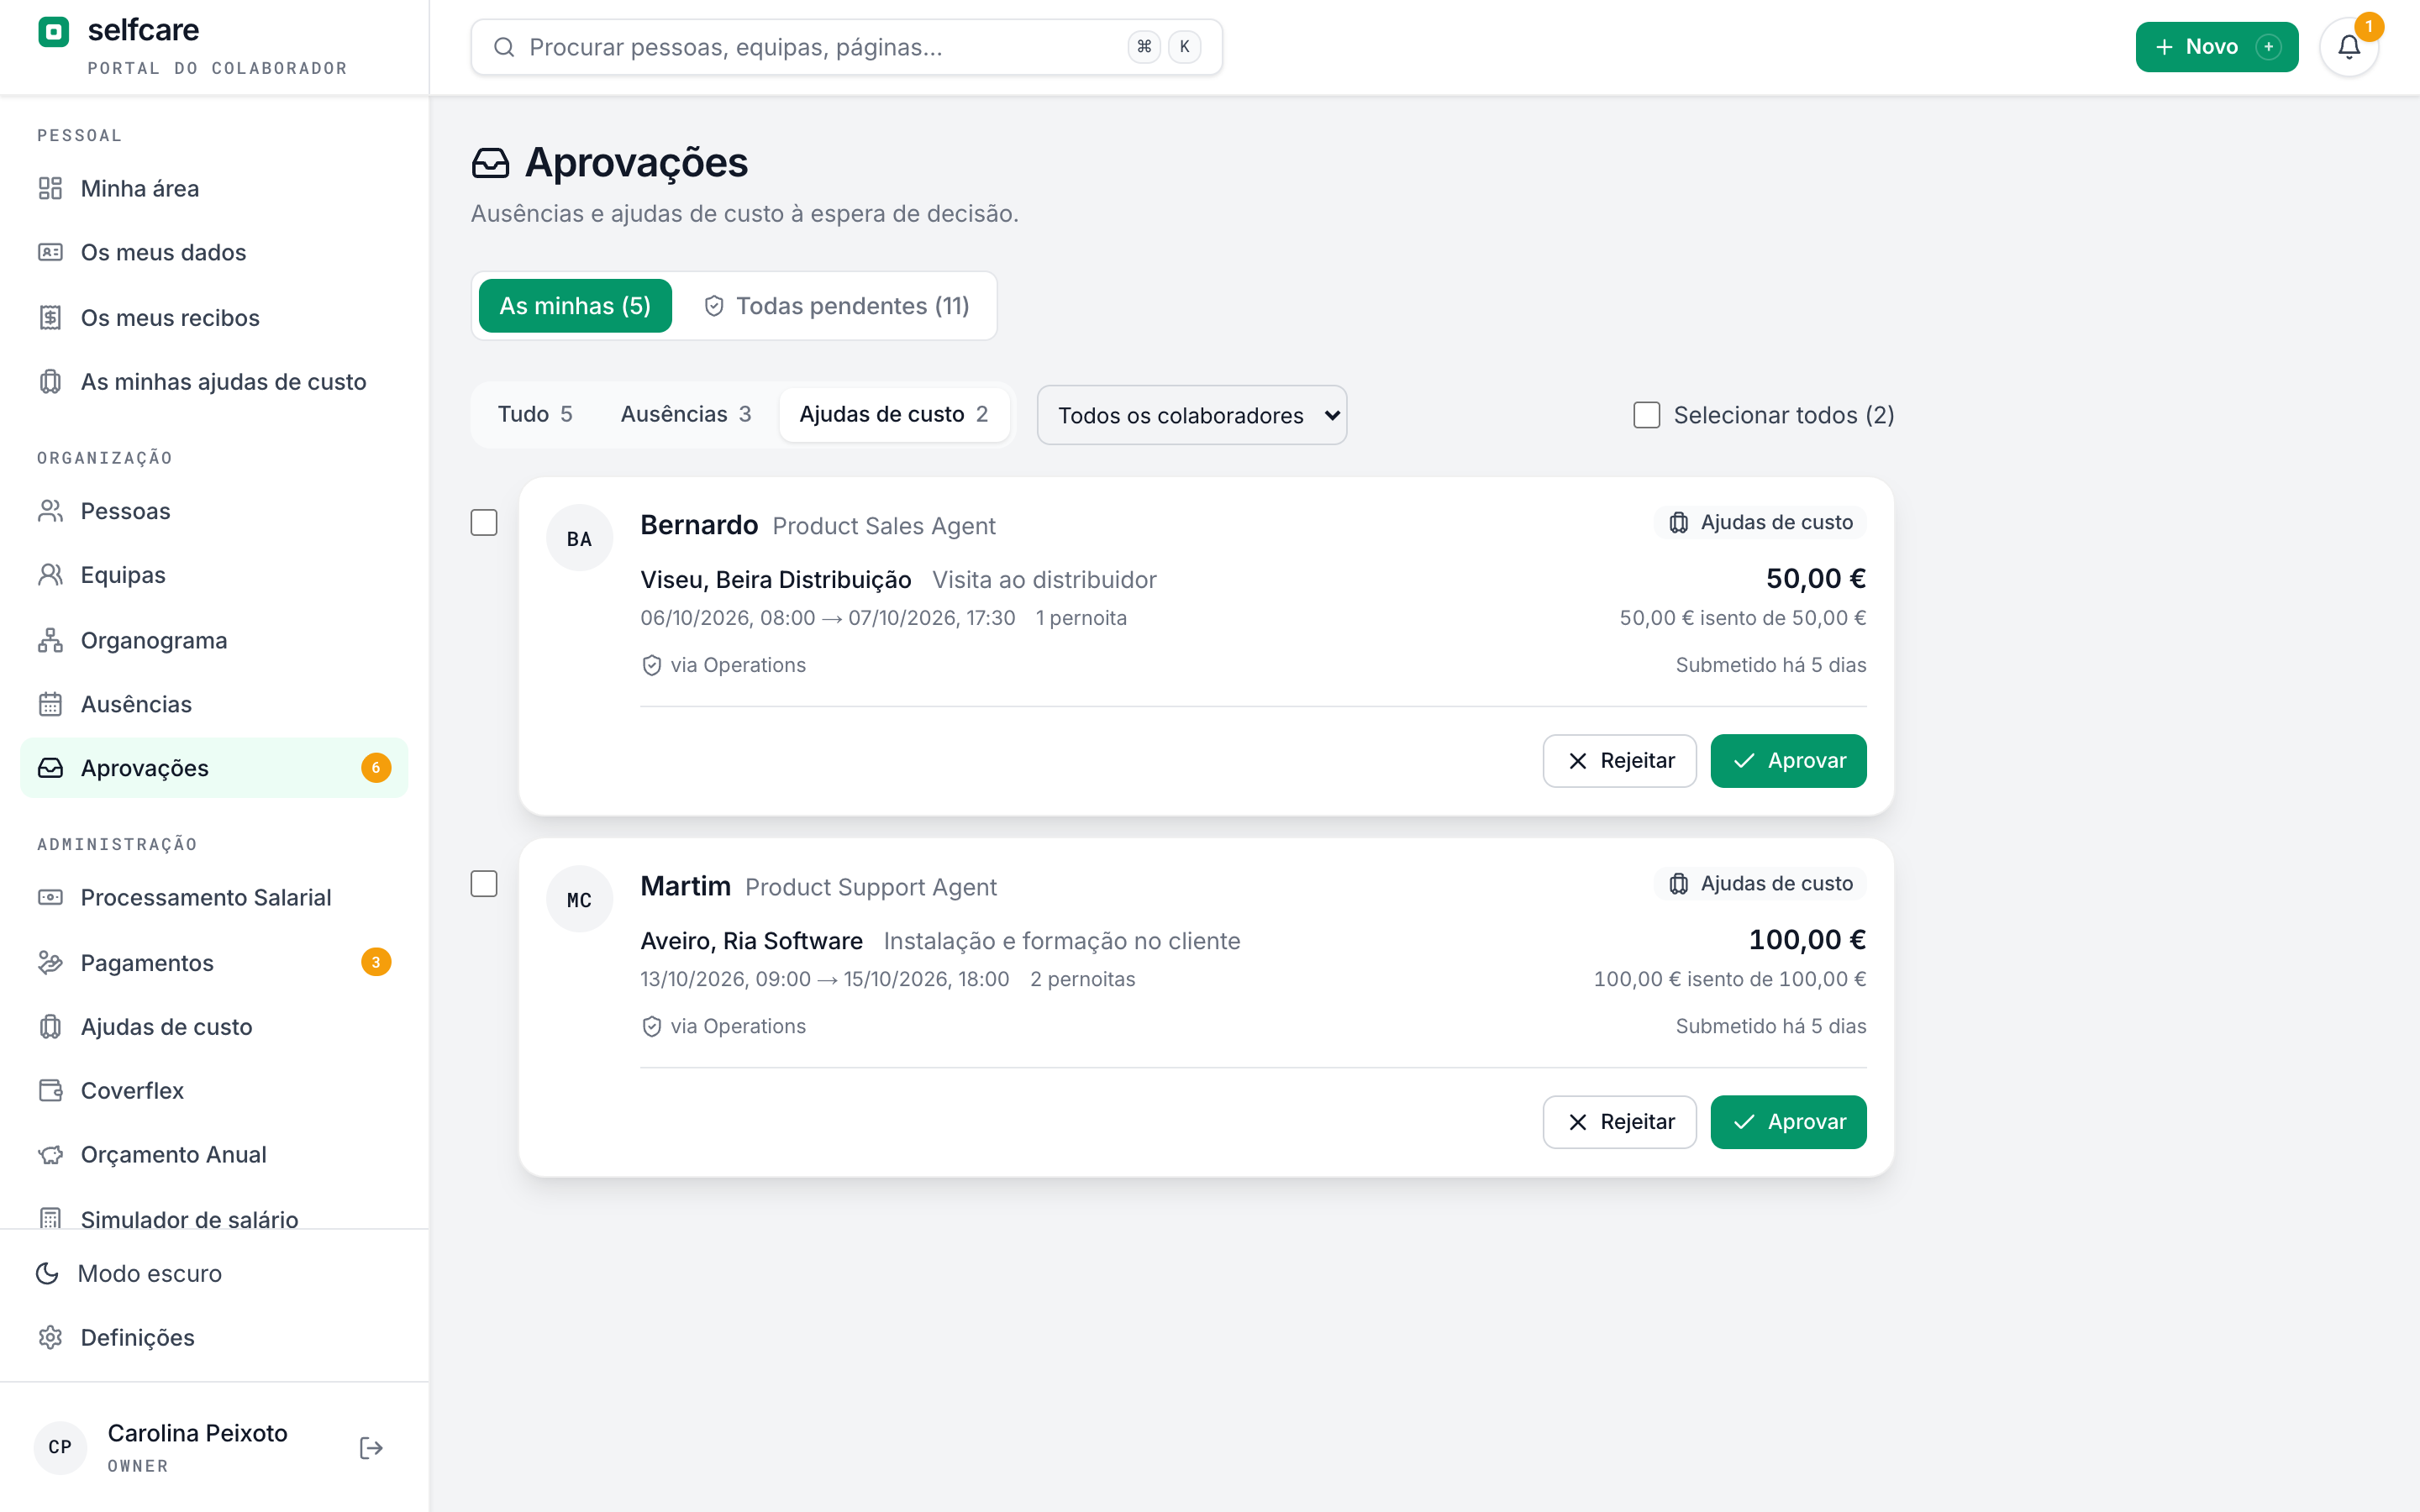Toggle Modo escuro
The height and width of the screenshot is (1512, 2420).
(214, 1273)
